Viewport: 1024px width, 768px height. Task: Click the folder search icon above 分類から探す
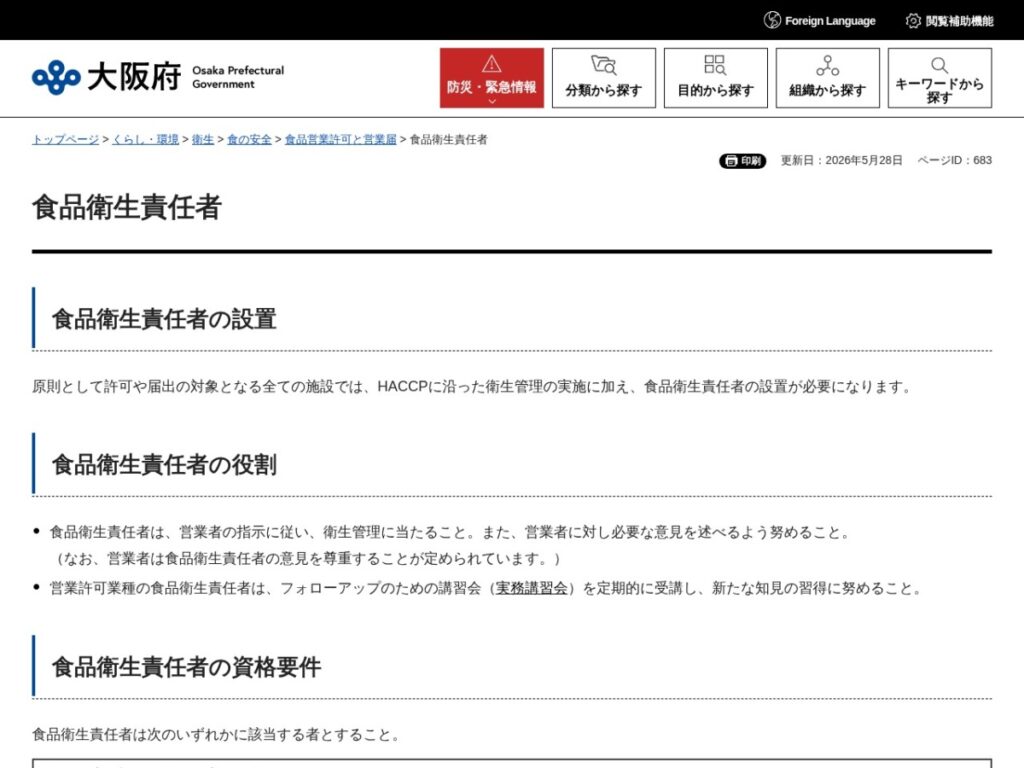tap(603, 65)
